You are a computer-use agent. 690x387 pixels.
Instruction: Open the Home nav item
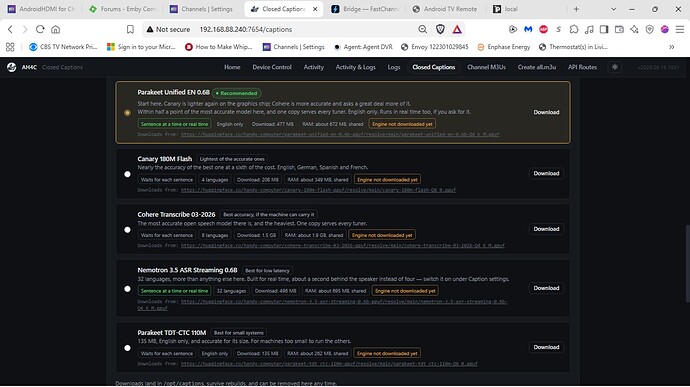click(x=232, y=67)
